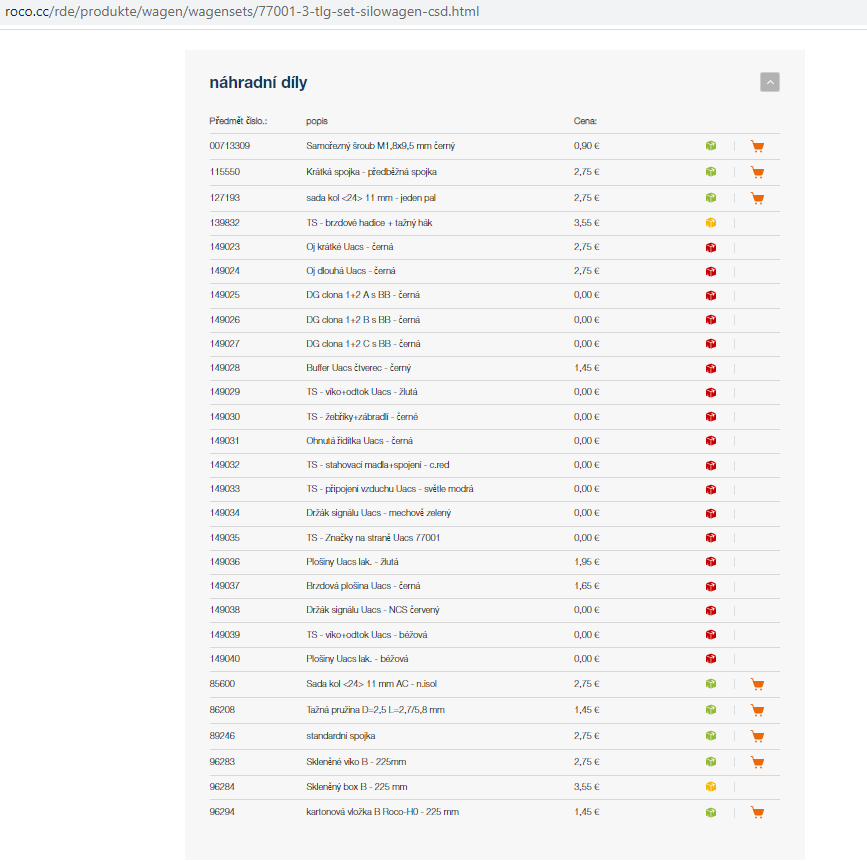Add sada kol 127193 to shopping cart

tap(757, 198)
